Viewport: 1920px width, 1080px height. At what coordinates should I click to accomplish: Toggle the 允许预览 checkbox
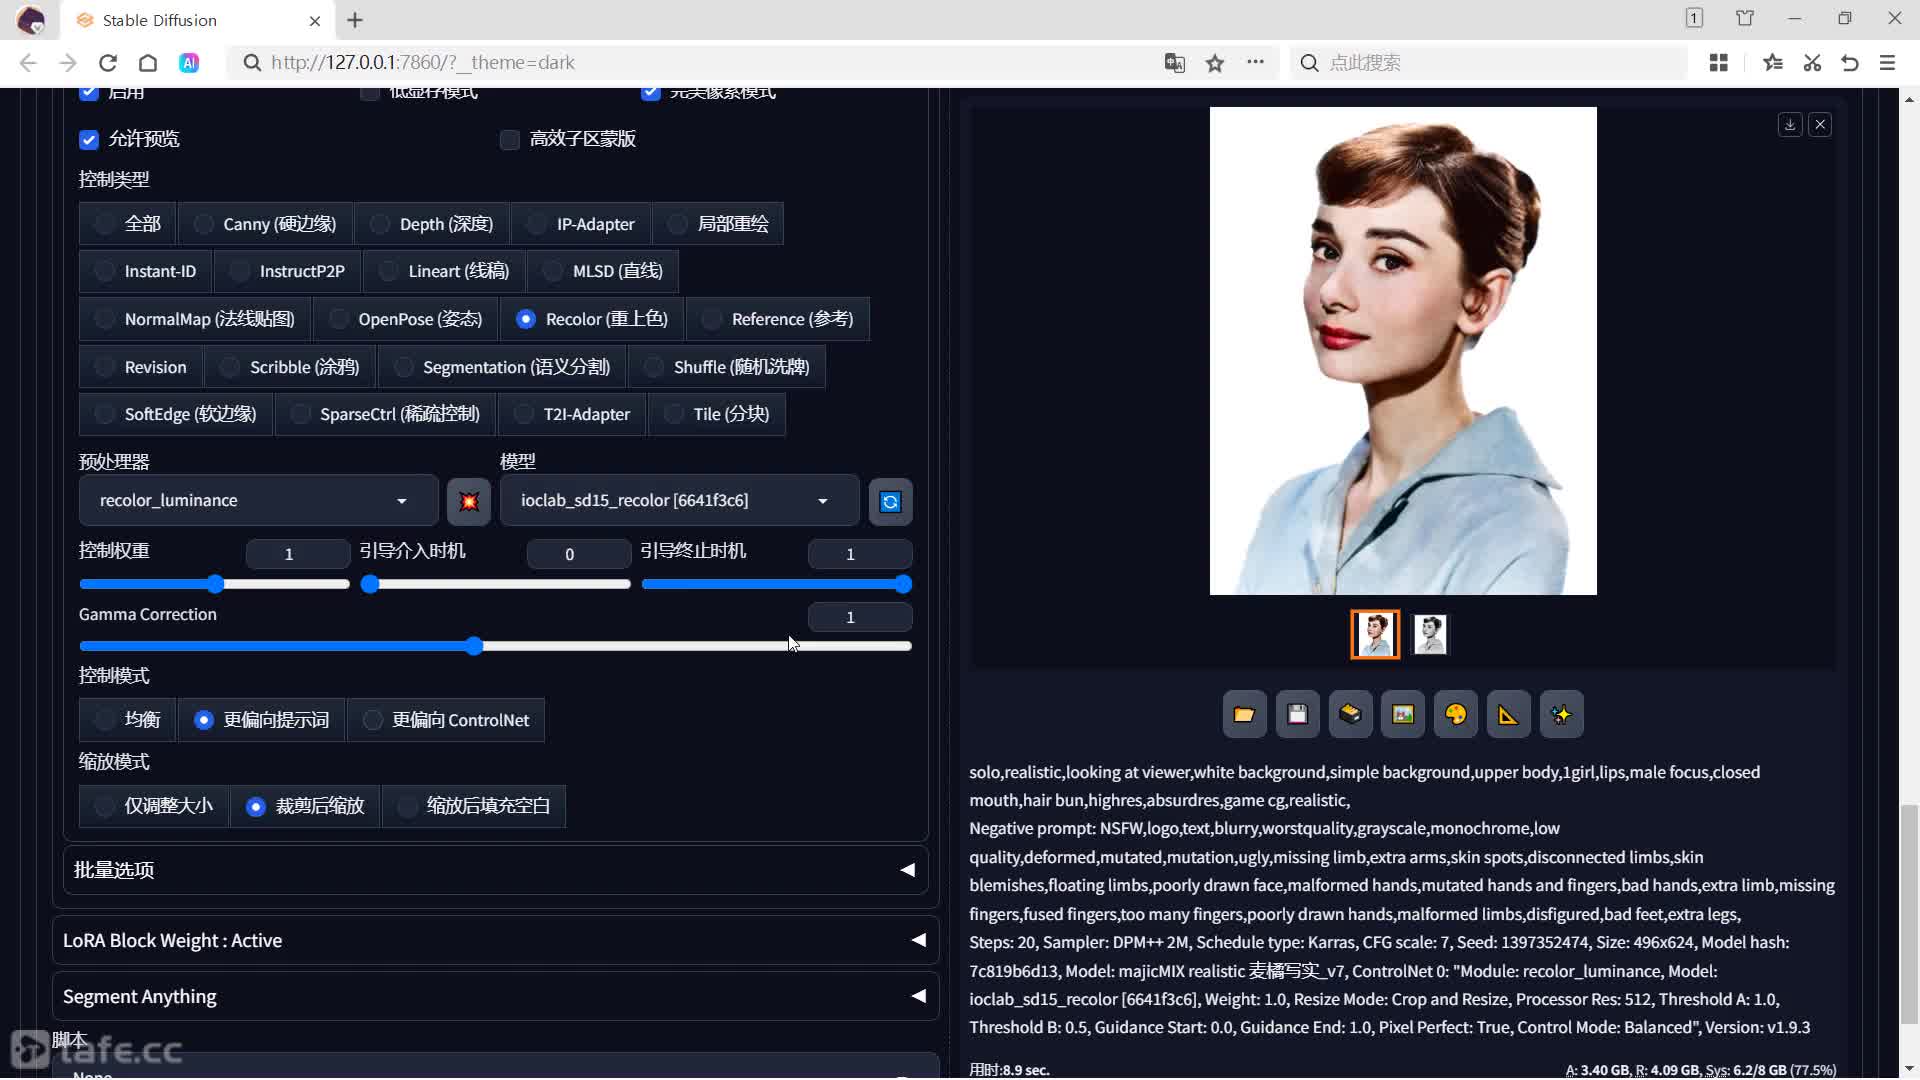(x=89, y=139)
